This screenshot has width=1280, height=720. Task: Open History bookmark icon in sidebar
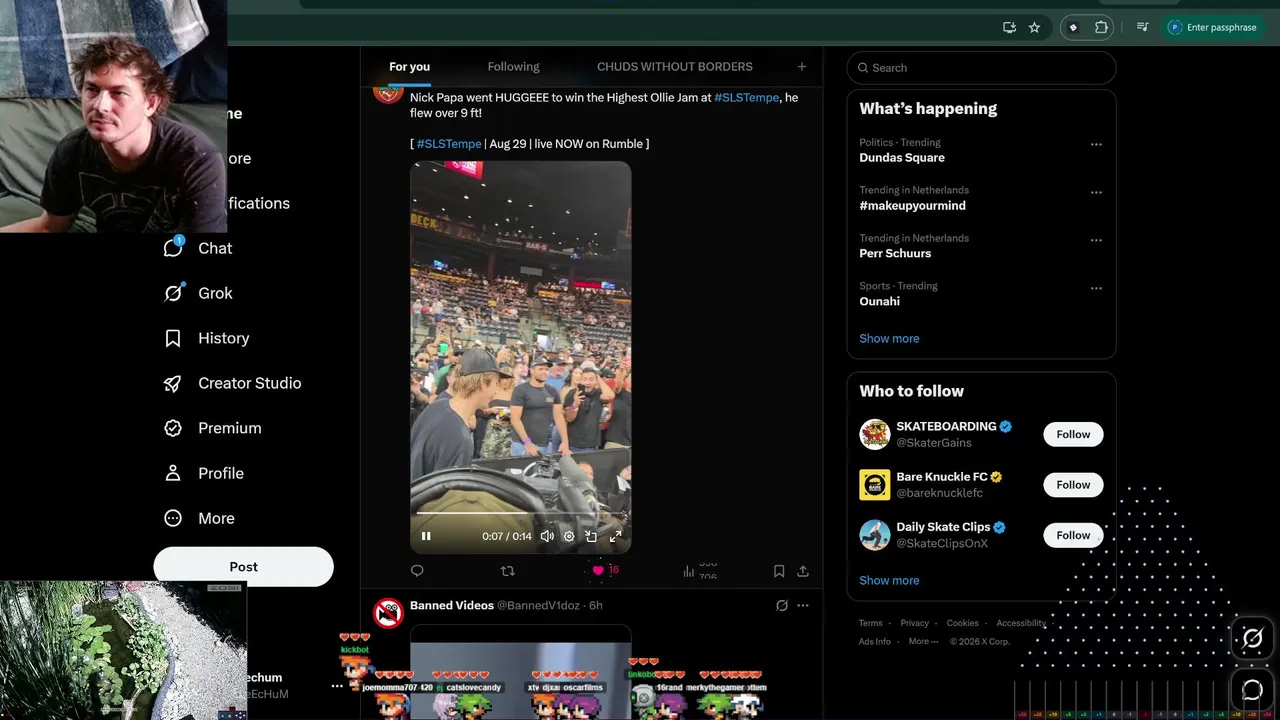pos(173,338)
